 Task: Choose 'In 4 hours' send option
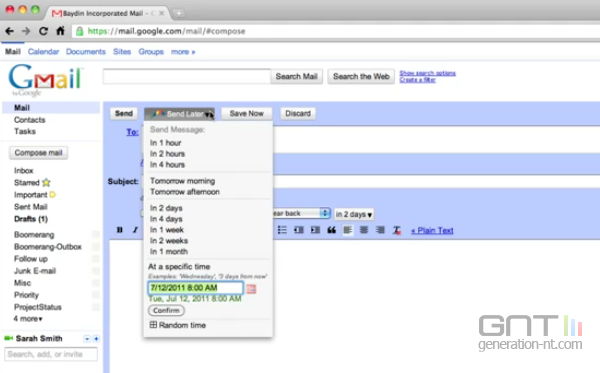pos(167,165)
